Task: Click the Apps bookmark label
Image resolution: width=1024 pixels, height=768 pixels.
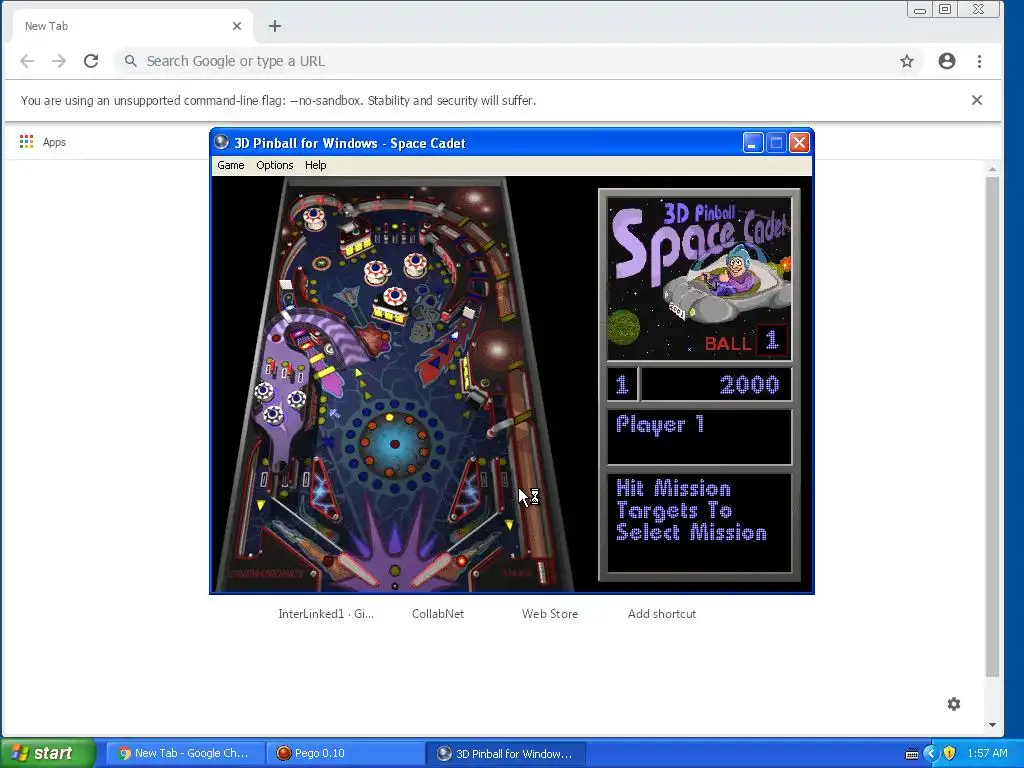Action: (54, 142)
